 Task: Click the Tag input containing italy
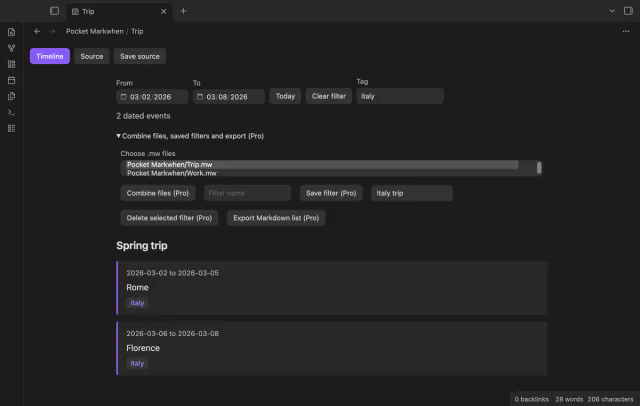pyautogui.click(x=400, y=96)
